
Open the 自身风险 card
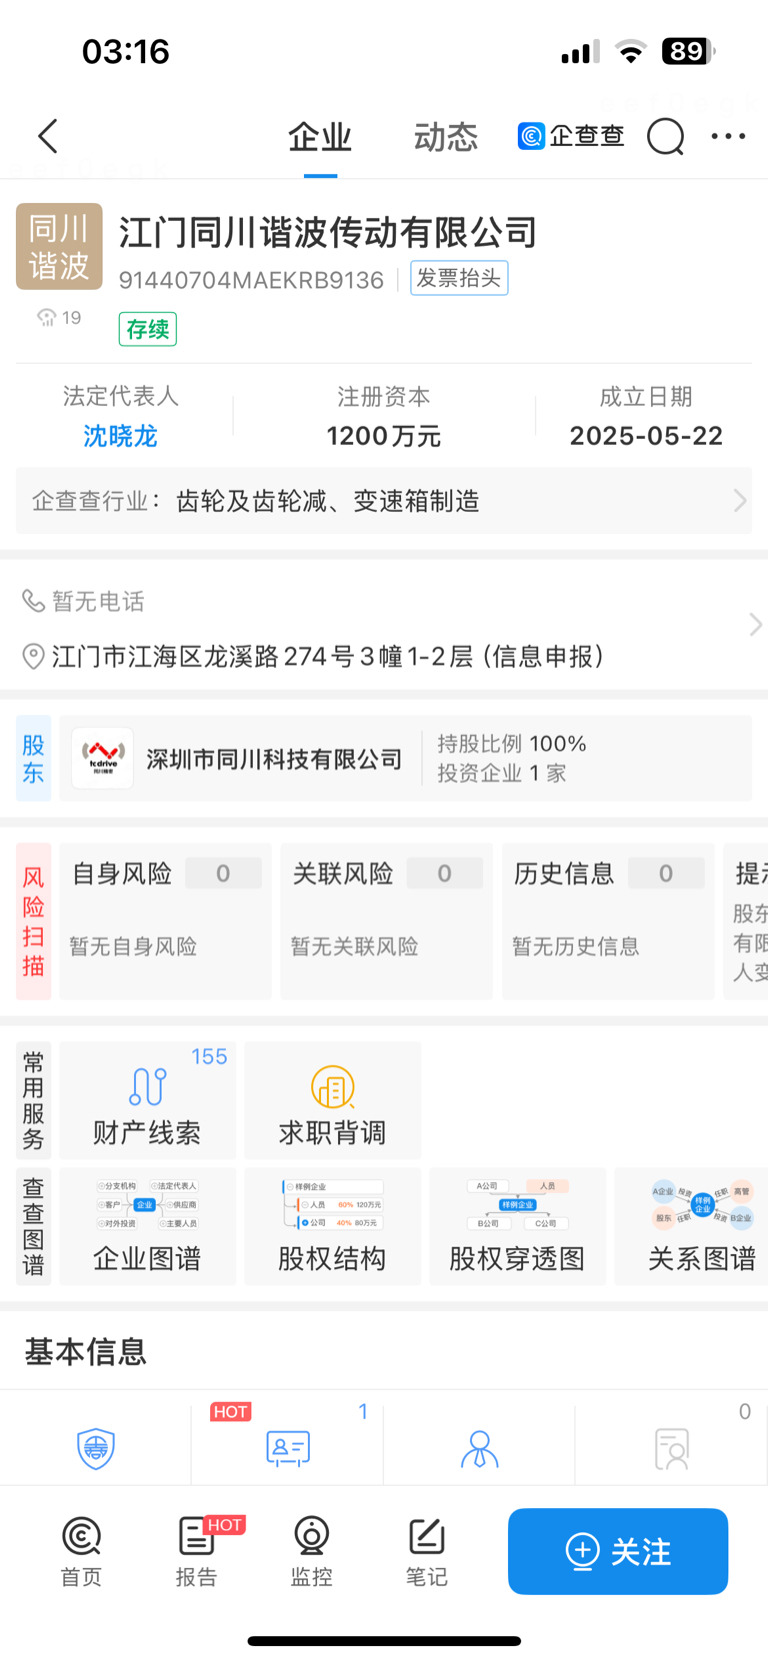165,921
